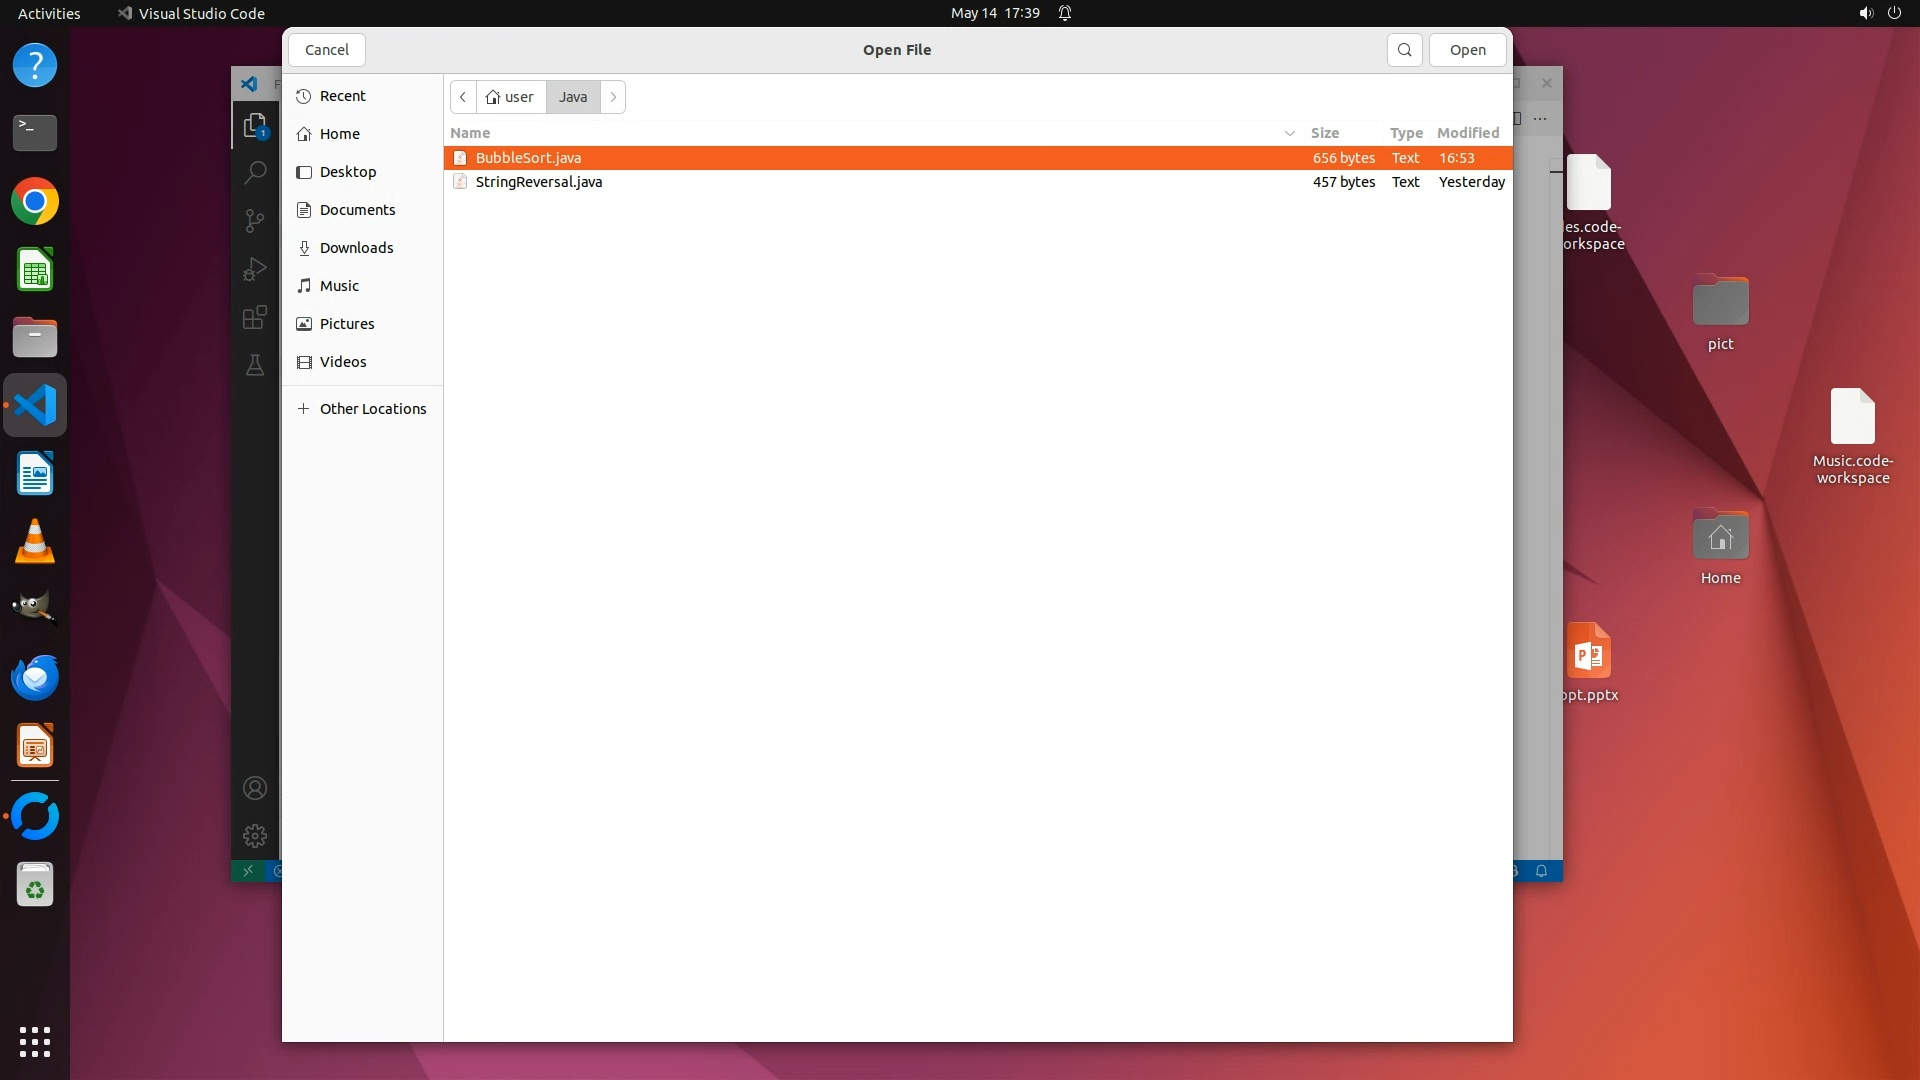Click the Open button

(1467, 50)
